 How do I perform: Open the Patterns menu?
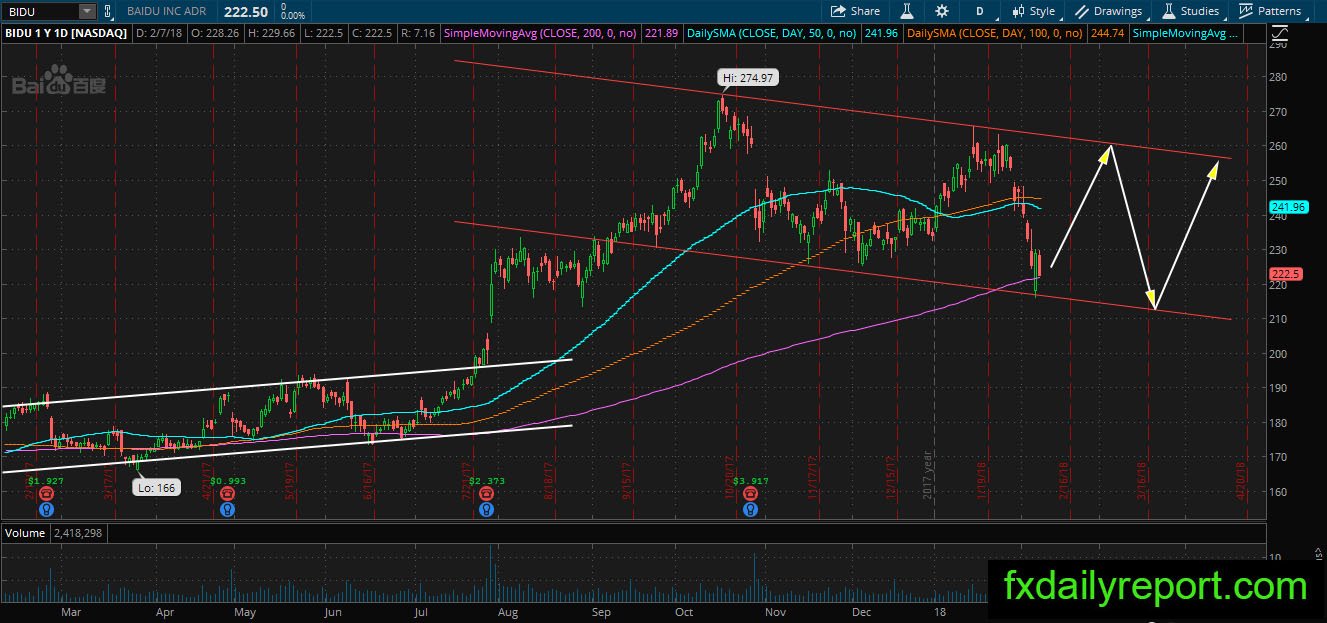[x=1270, y=11]
